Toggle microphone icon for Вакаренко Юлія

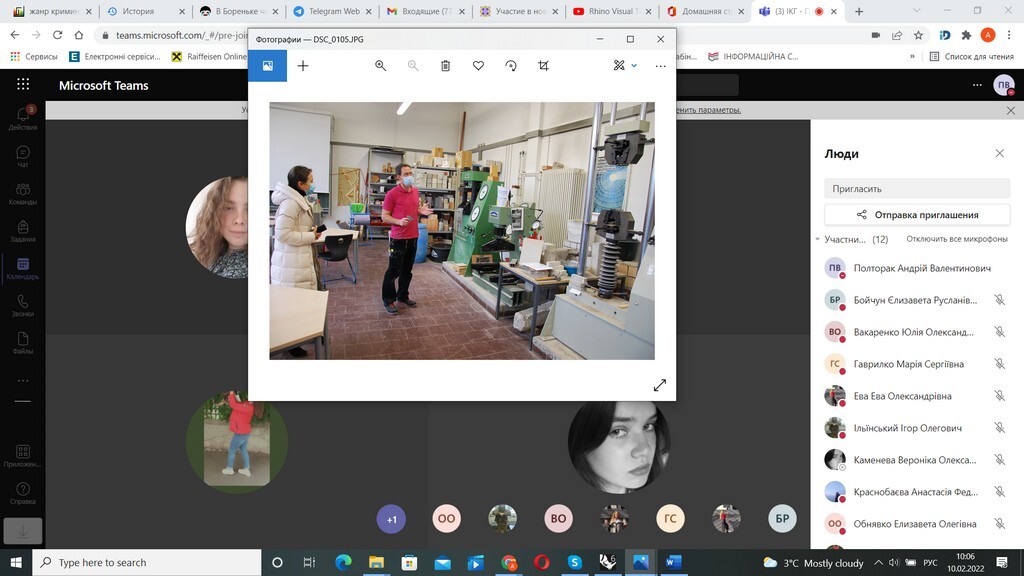click(x=999, y=332)
